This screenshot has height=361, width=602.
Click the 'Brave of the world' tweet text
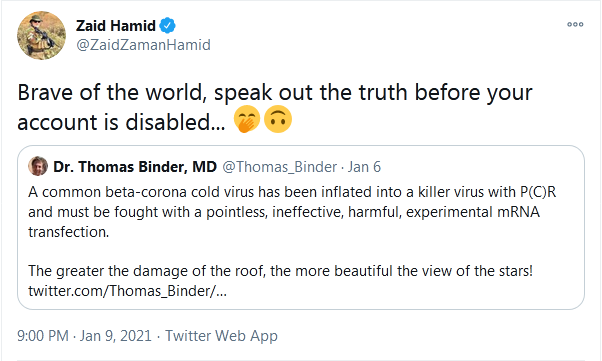[275, 93]
